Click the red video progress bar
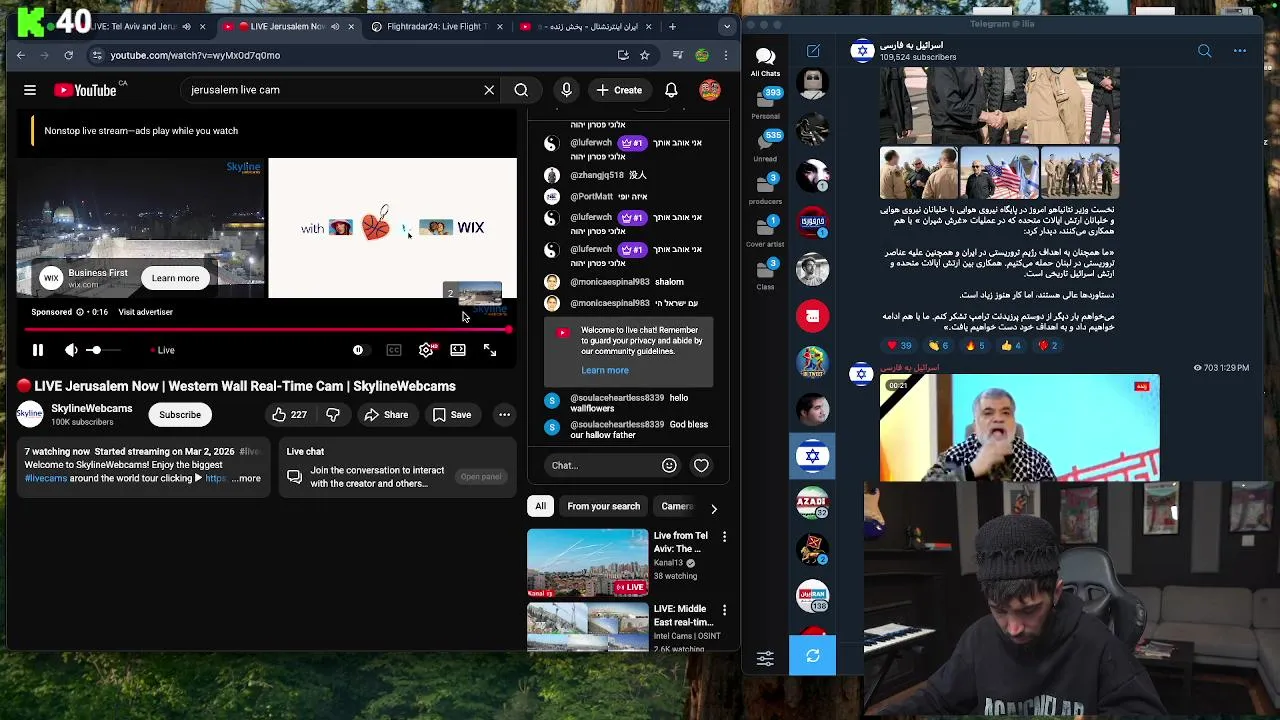Viewport: 1280px width, 720px height. (267, 329)
